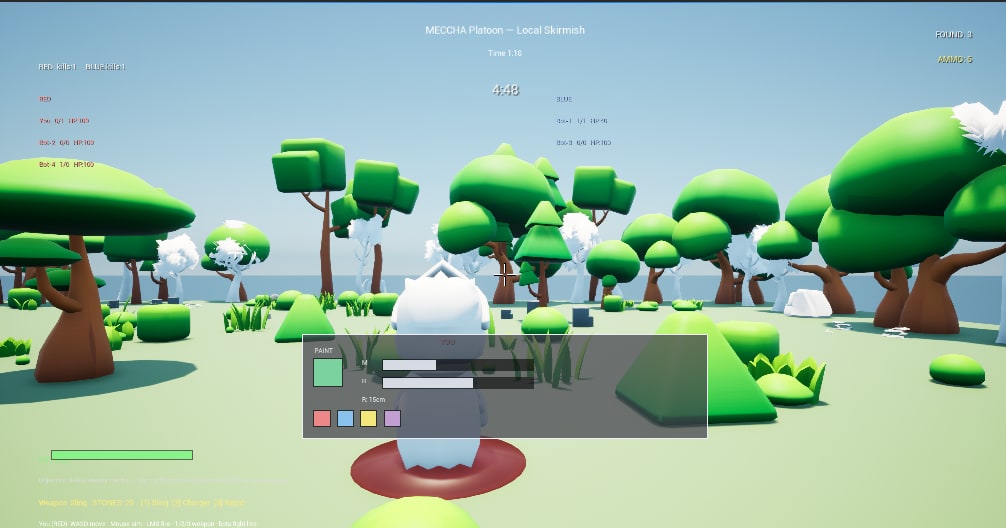Click the crosshair in the center view
Viewport: 1006px width, 528px height.
pyautogui.click(x=504, y=275)
